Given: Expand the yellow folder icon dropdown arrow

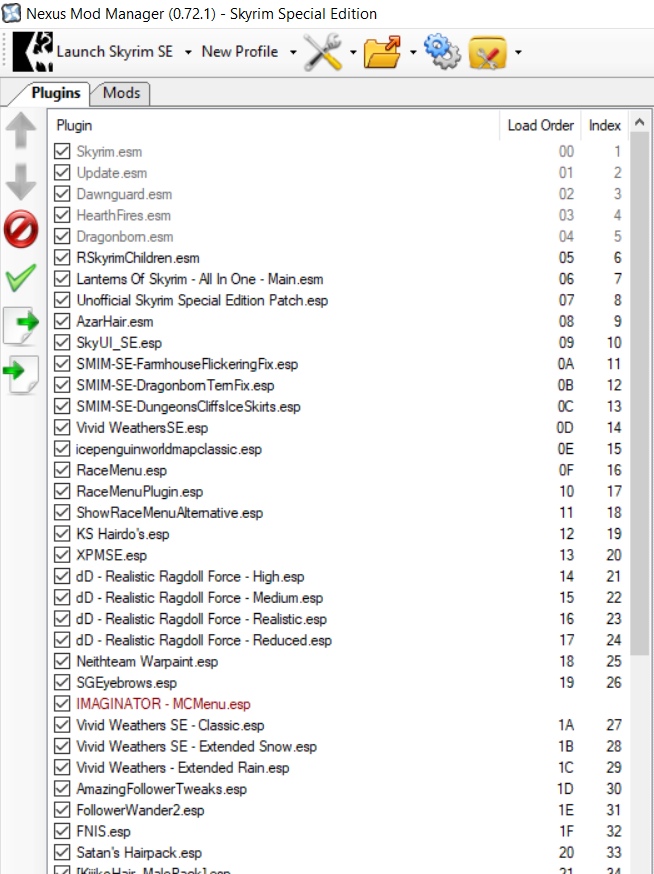Looking at the screenshot, I should (518, 52).
